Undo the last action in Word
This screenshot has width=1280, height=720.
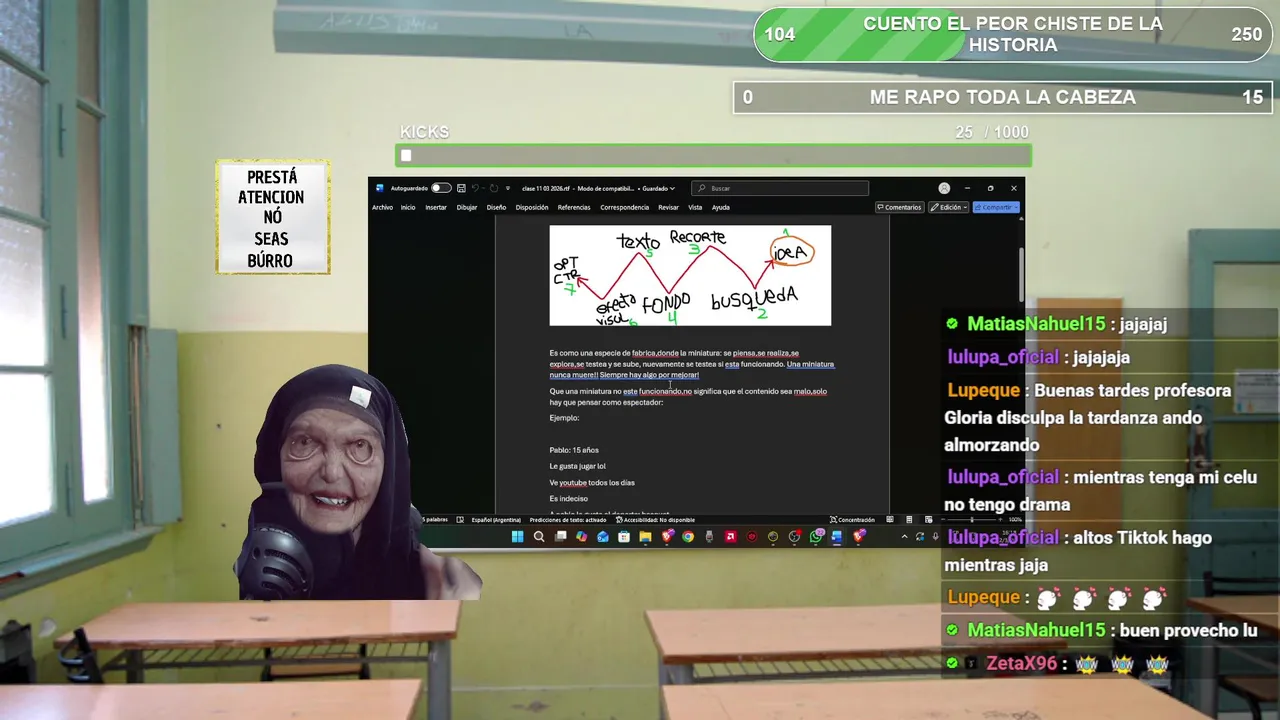475,188
